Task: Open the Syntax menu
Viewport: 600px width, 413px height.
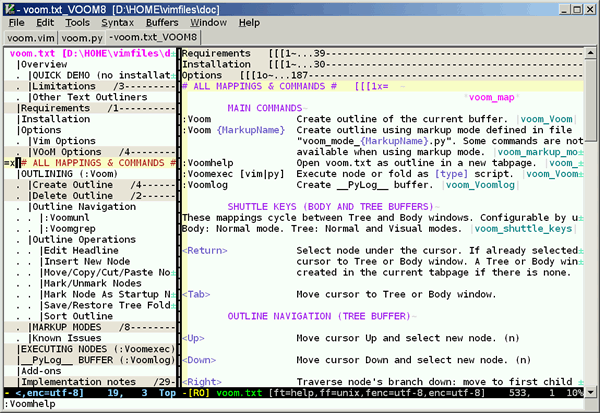Action: pos(117,21)
